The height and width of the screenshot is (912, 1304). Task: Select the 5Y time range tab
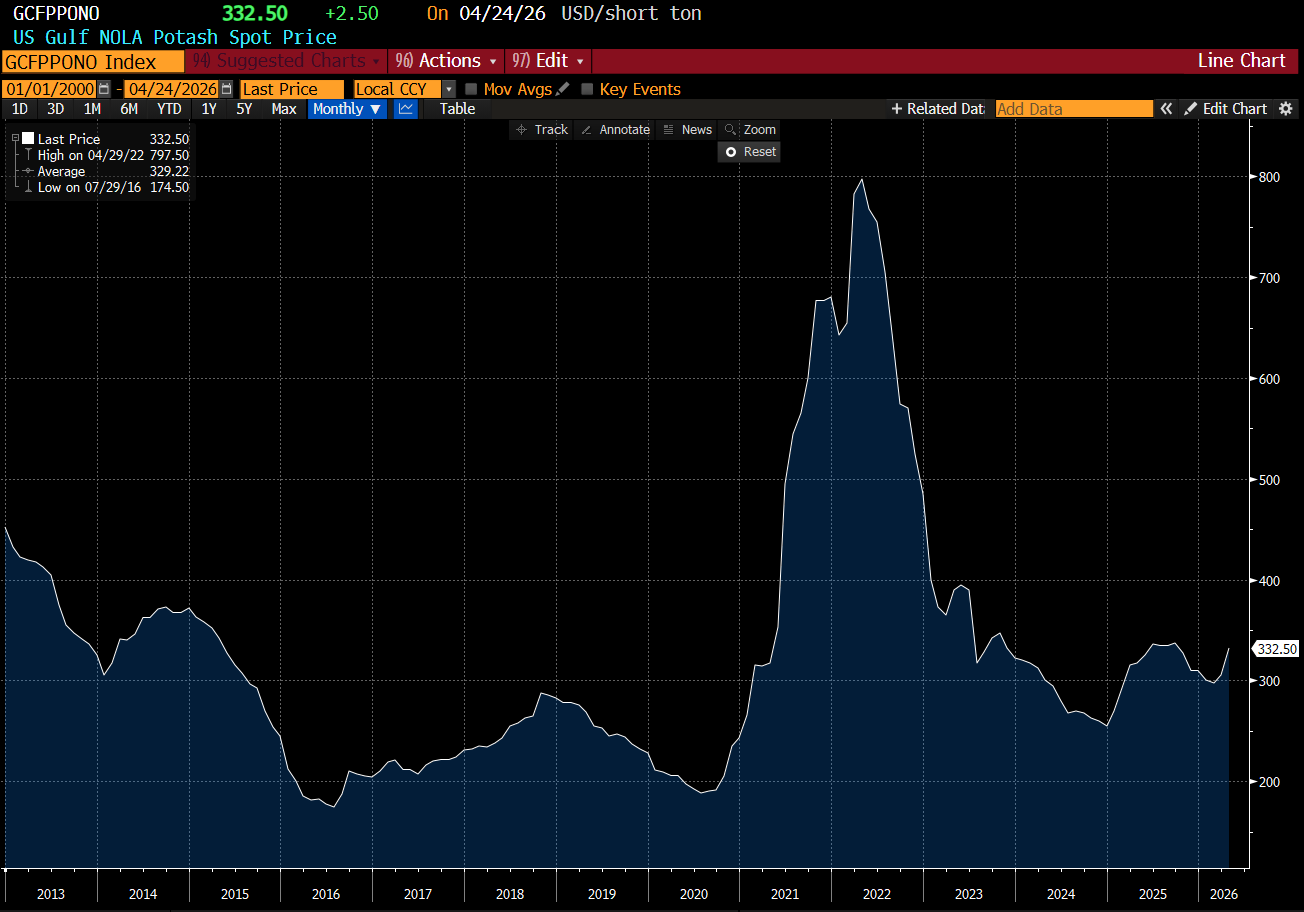click(x=244, y=109)
